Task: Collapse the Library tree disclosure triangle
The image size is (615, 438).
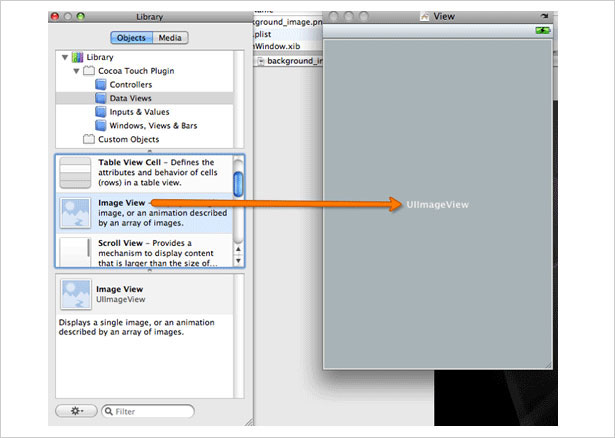Action: [x=65, y=57]
